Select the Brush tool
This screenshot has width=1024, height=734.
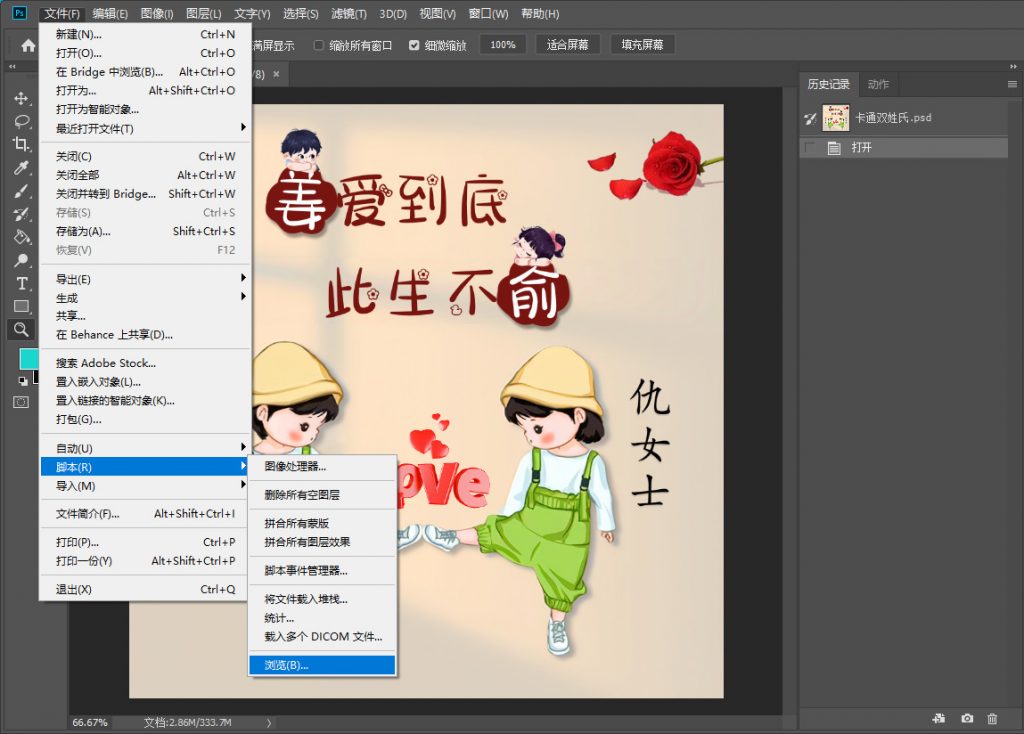[x=22, y=189]
